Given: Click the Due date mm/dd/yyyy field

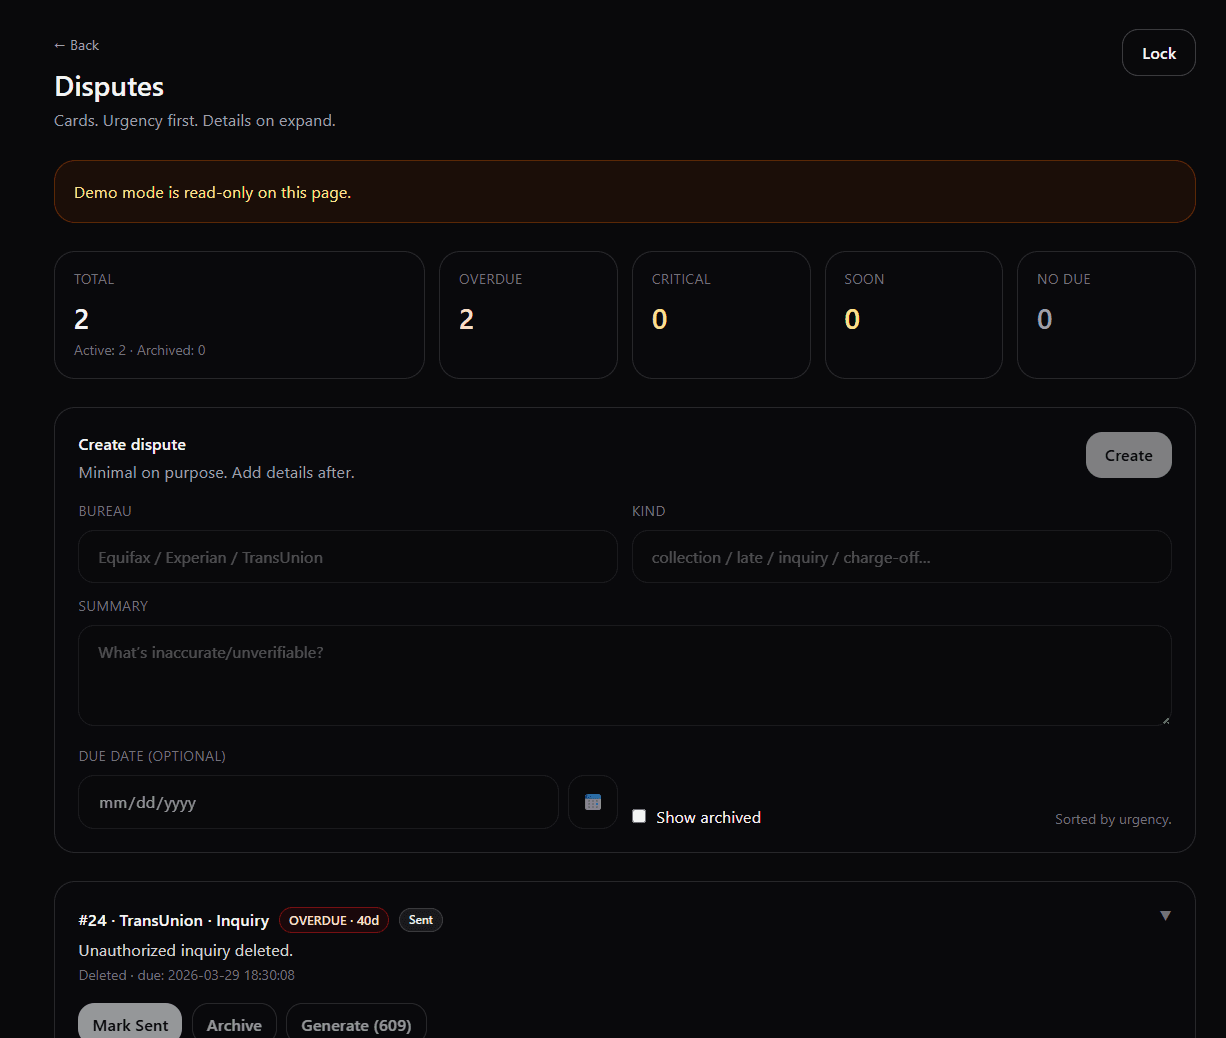Looking at the screenshot, I should coord(318,802).
